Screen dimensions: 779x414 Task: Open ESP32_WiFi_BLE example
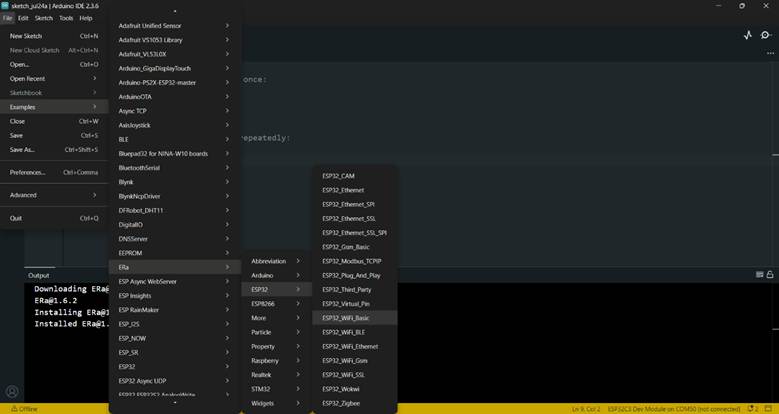[x=355, y=332]
